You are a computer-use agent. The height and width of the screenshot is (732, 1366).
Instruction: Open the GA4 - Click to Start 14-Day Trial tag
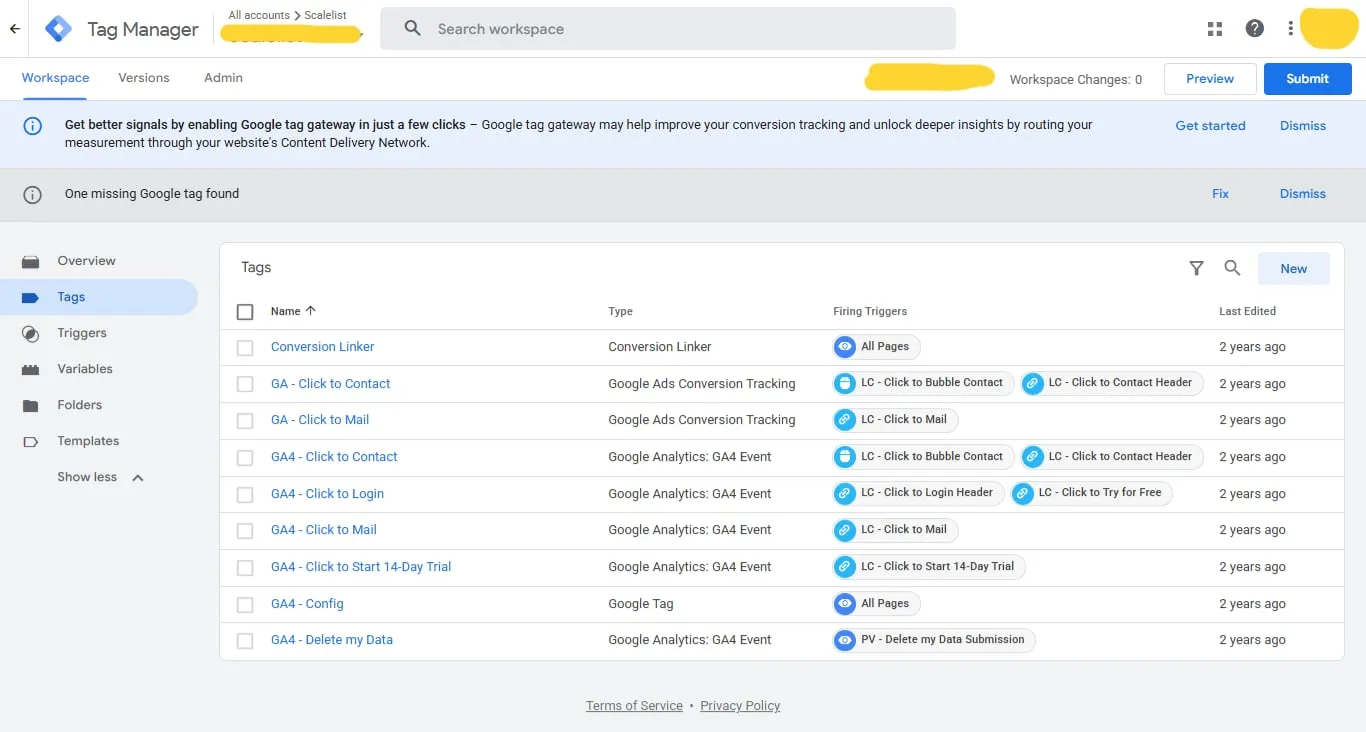(361, 567)
